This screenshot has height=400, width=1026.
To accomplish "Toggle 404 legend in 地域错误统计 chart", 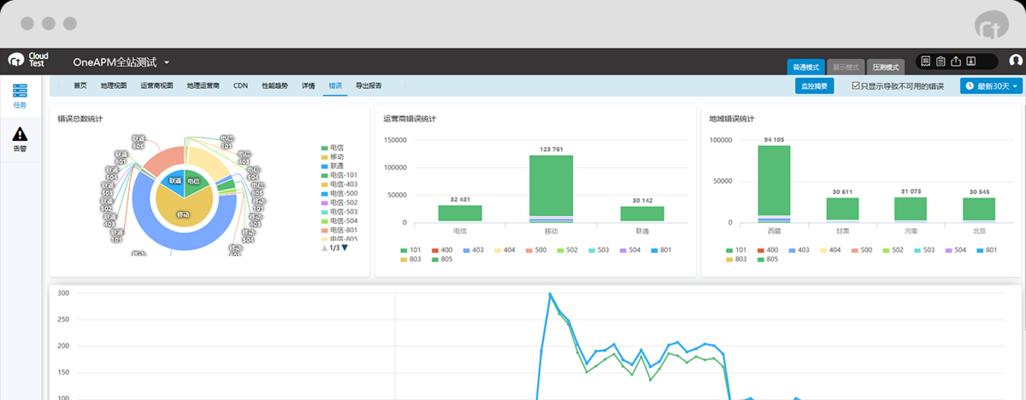I will click(830, 250).
